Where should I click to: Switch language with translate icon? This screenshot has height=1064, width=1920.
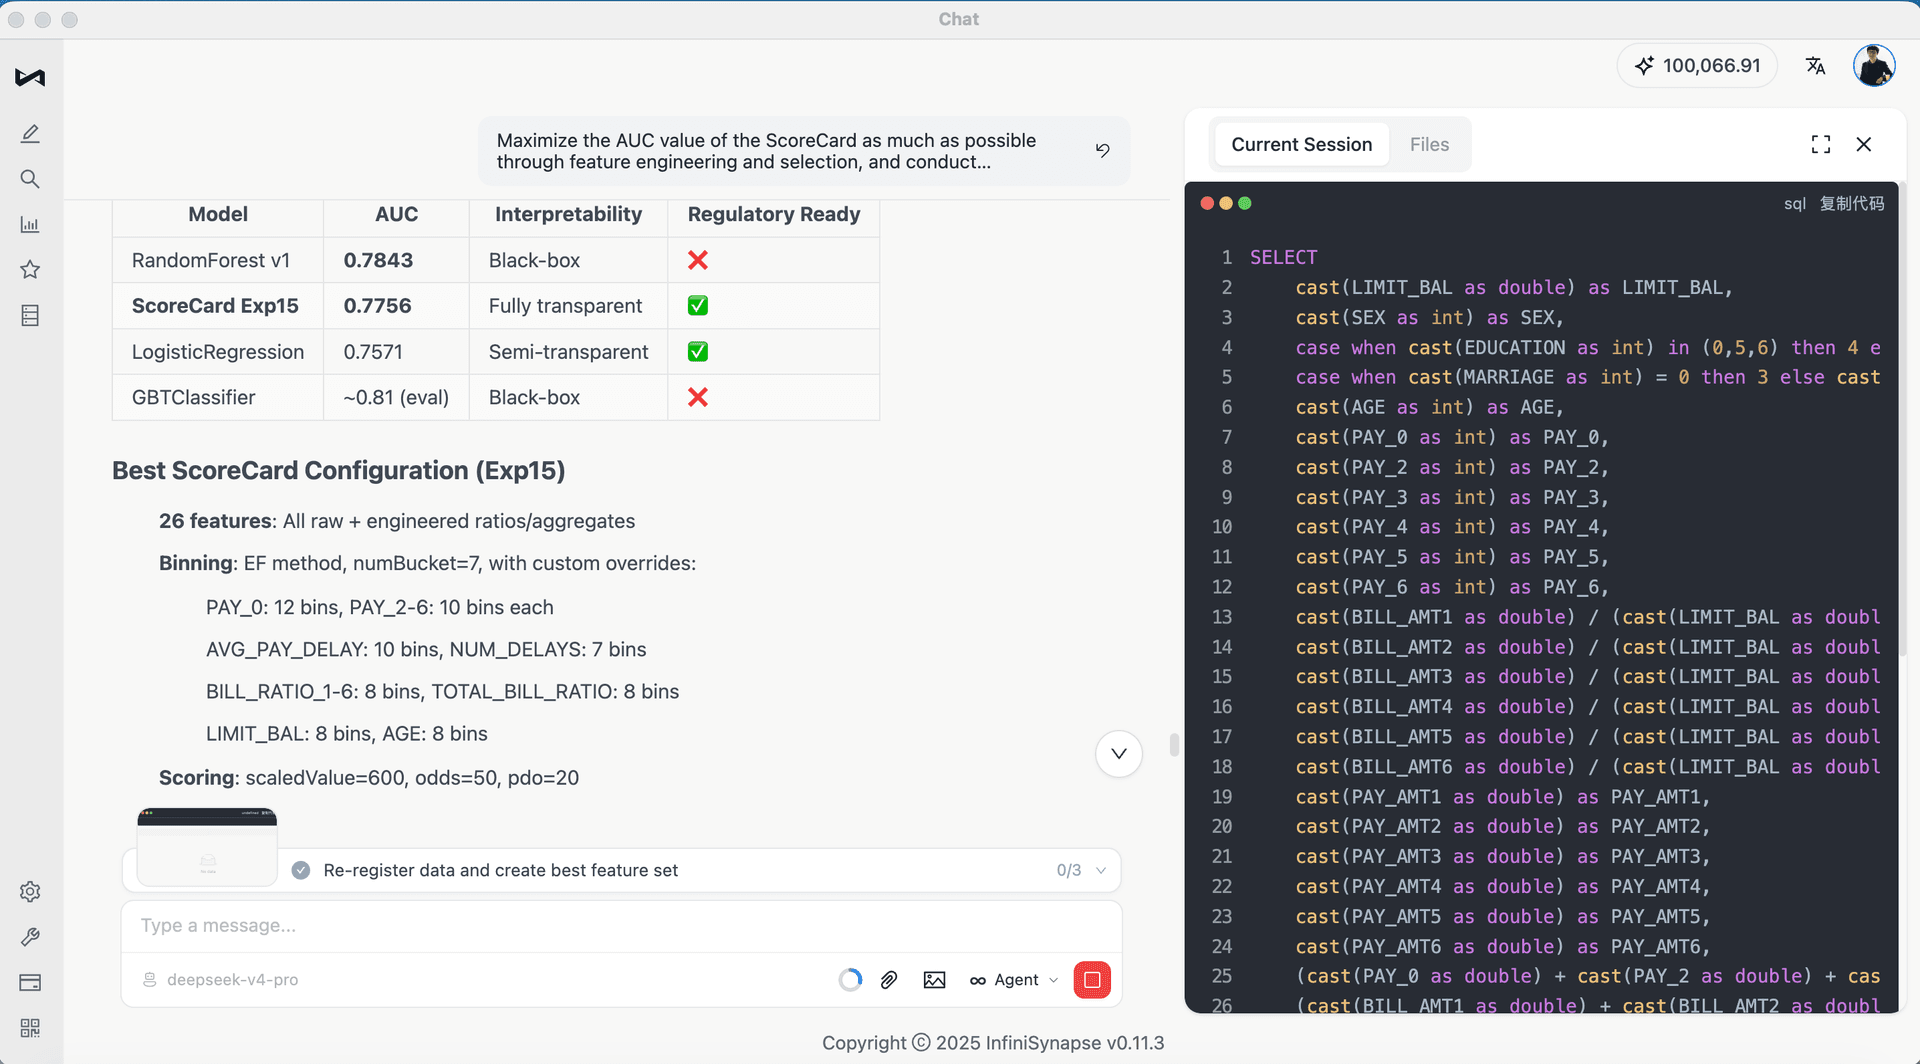point(1815,66)
